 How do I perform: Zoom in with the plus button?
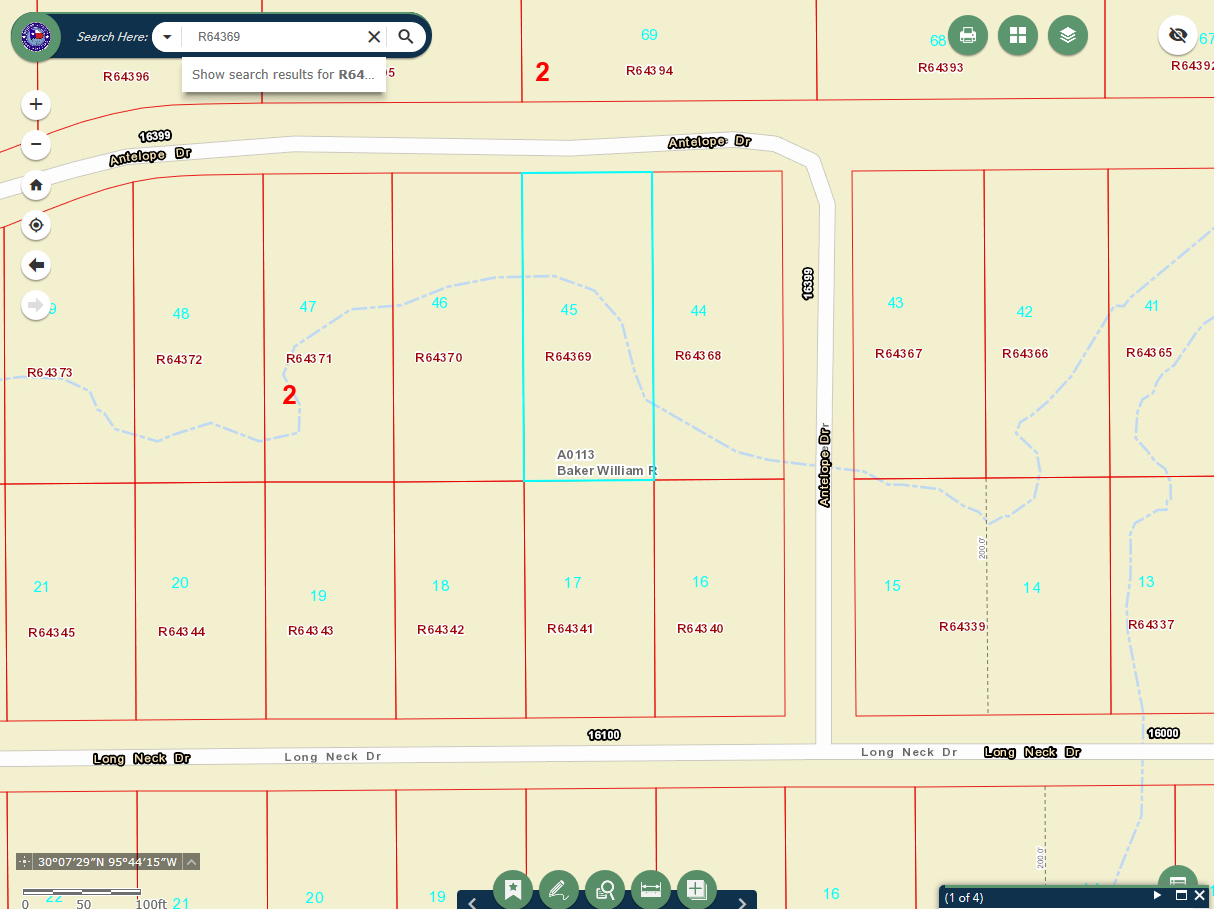pos(36,104)
